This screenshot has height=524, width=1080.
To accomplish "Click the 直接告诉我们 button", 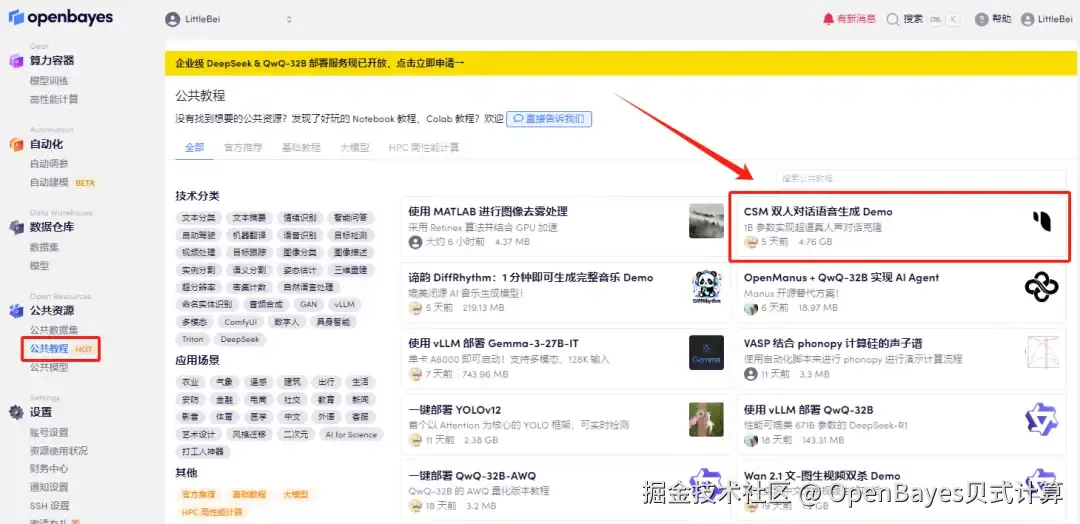I will coord(549,118).
